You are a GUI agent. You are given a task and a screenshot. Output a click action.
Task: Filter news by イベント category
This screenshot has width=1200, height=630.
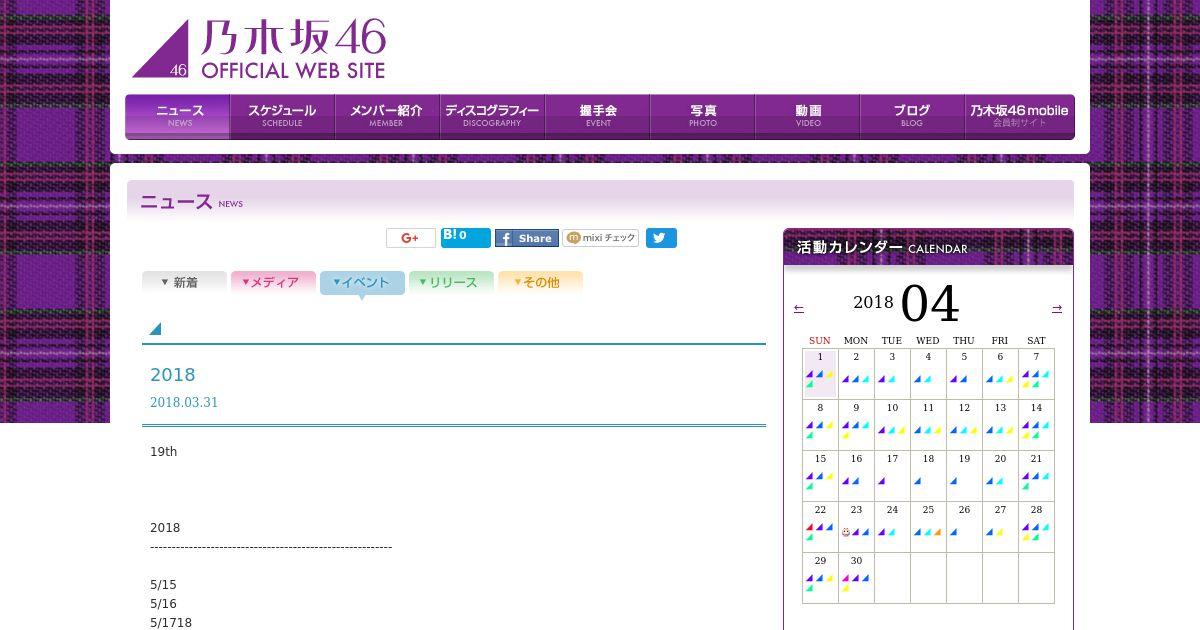362,283
